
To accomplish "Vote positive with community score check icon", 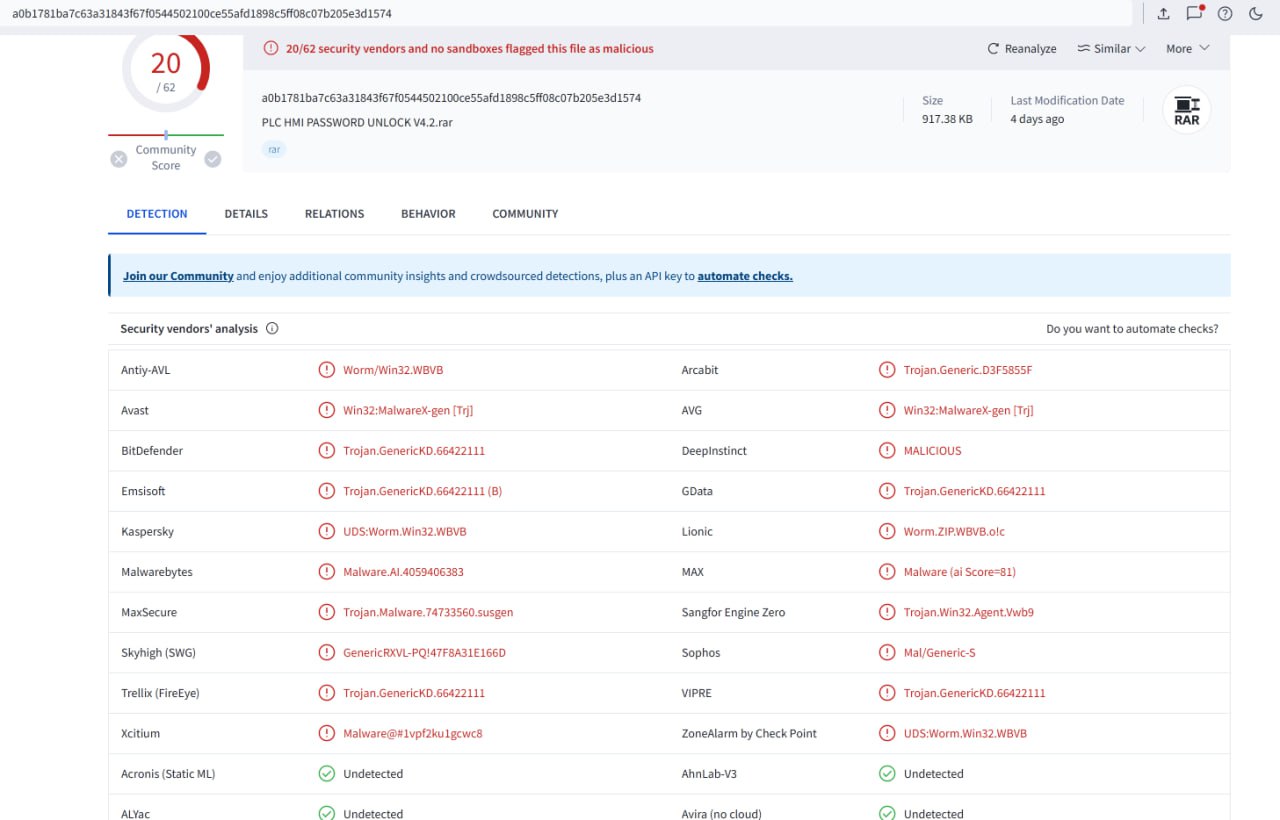I will coord(213,158).
